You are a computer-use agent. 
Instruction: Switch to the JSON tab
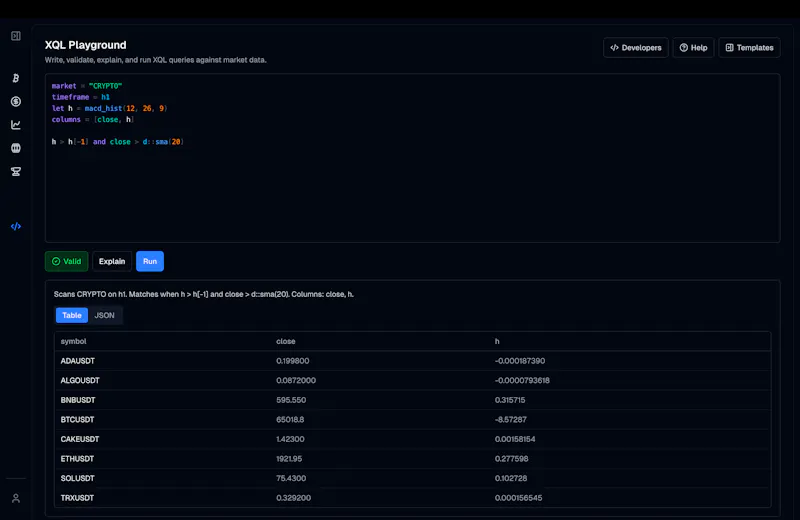coord(105,315)
